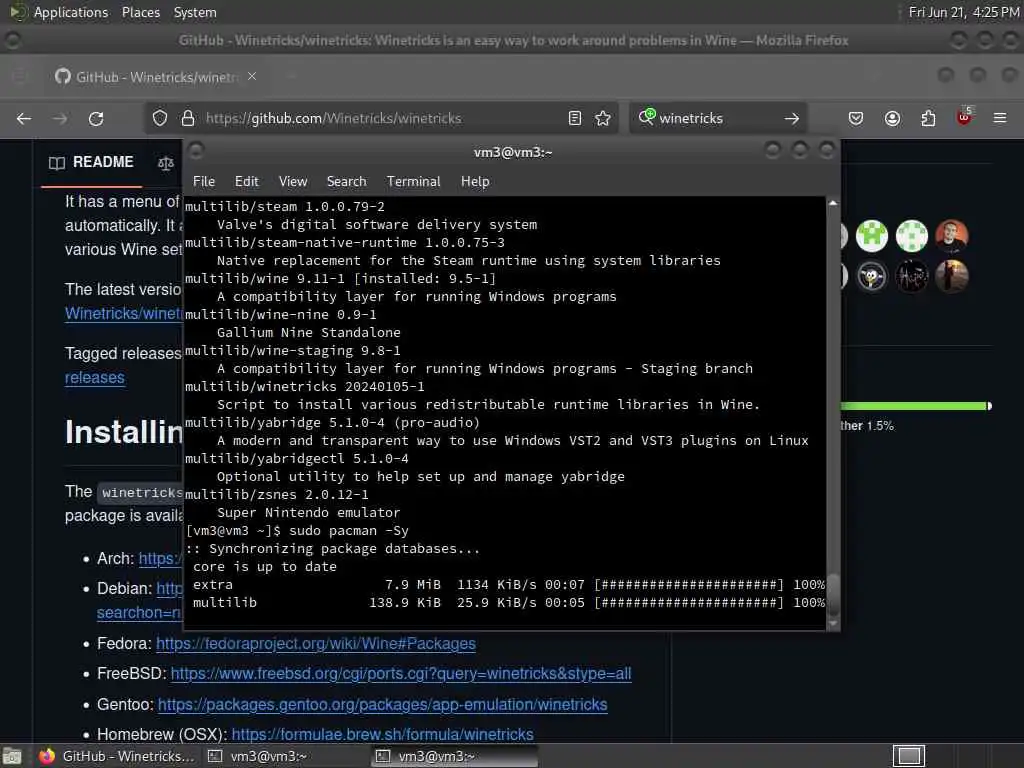1024x768 pixels.
Task: Open terminal Search menu
Action: point(346,182)
